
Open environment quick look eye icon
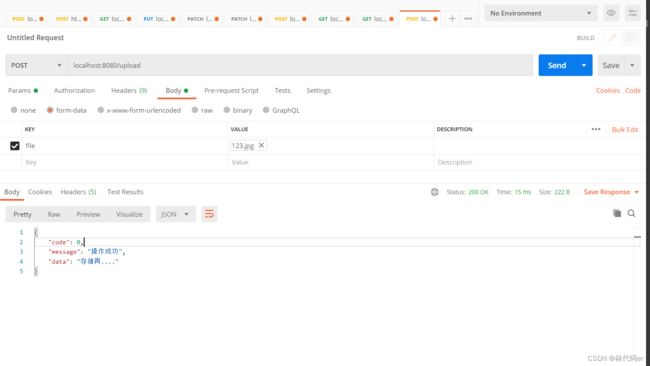tap(611, 13)
